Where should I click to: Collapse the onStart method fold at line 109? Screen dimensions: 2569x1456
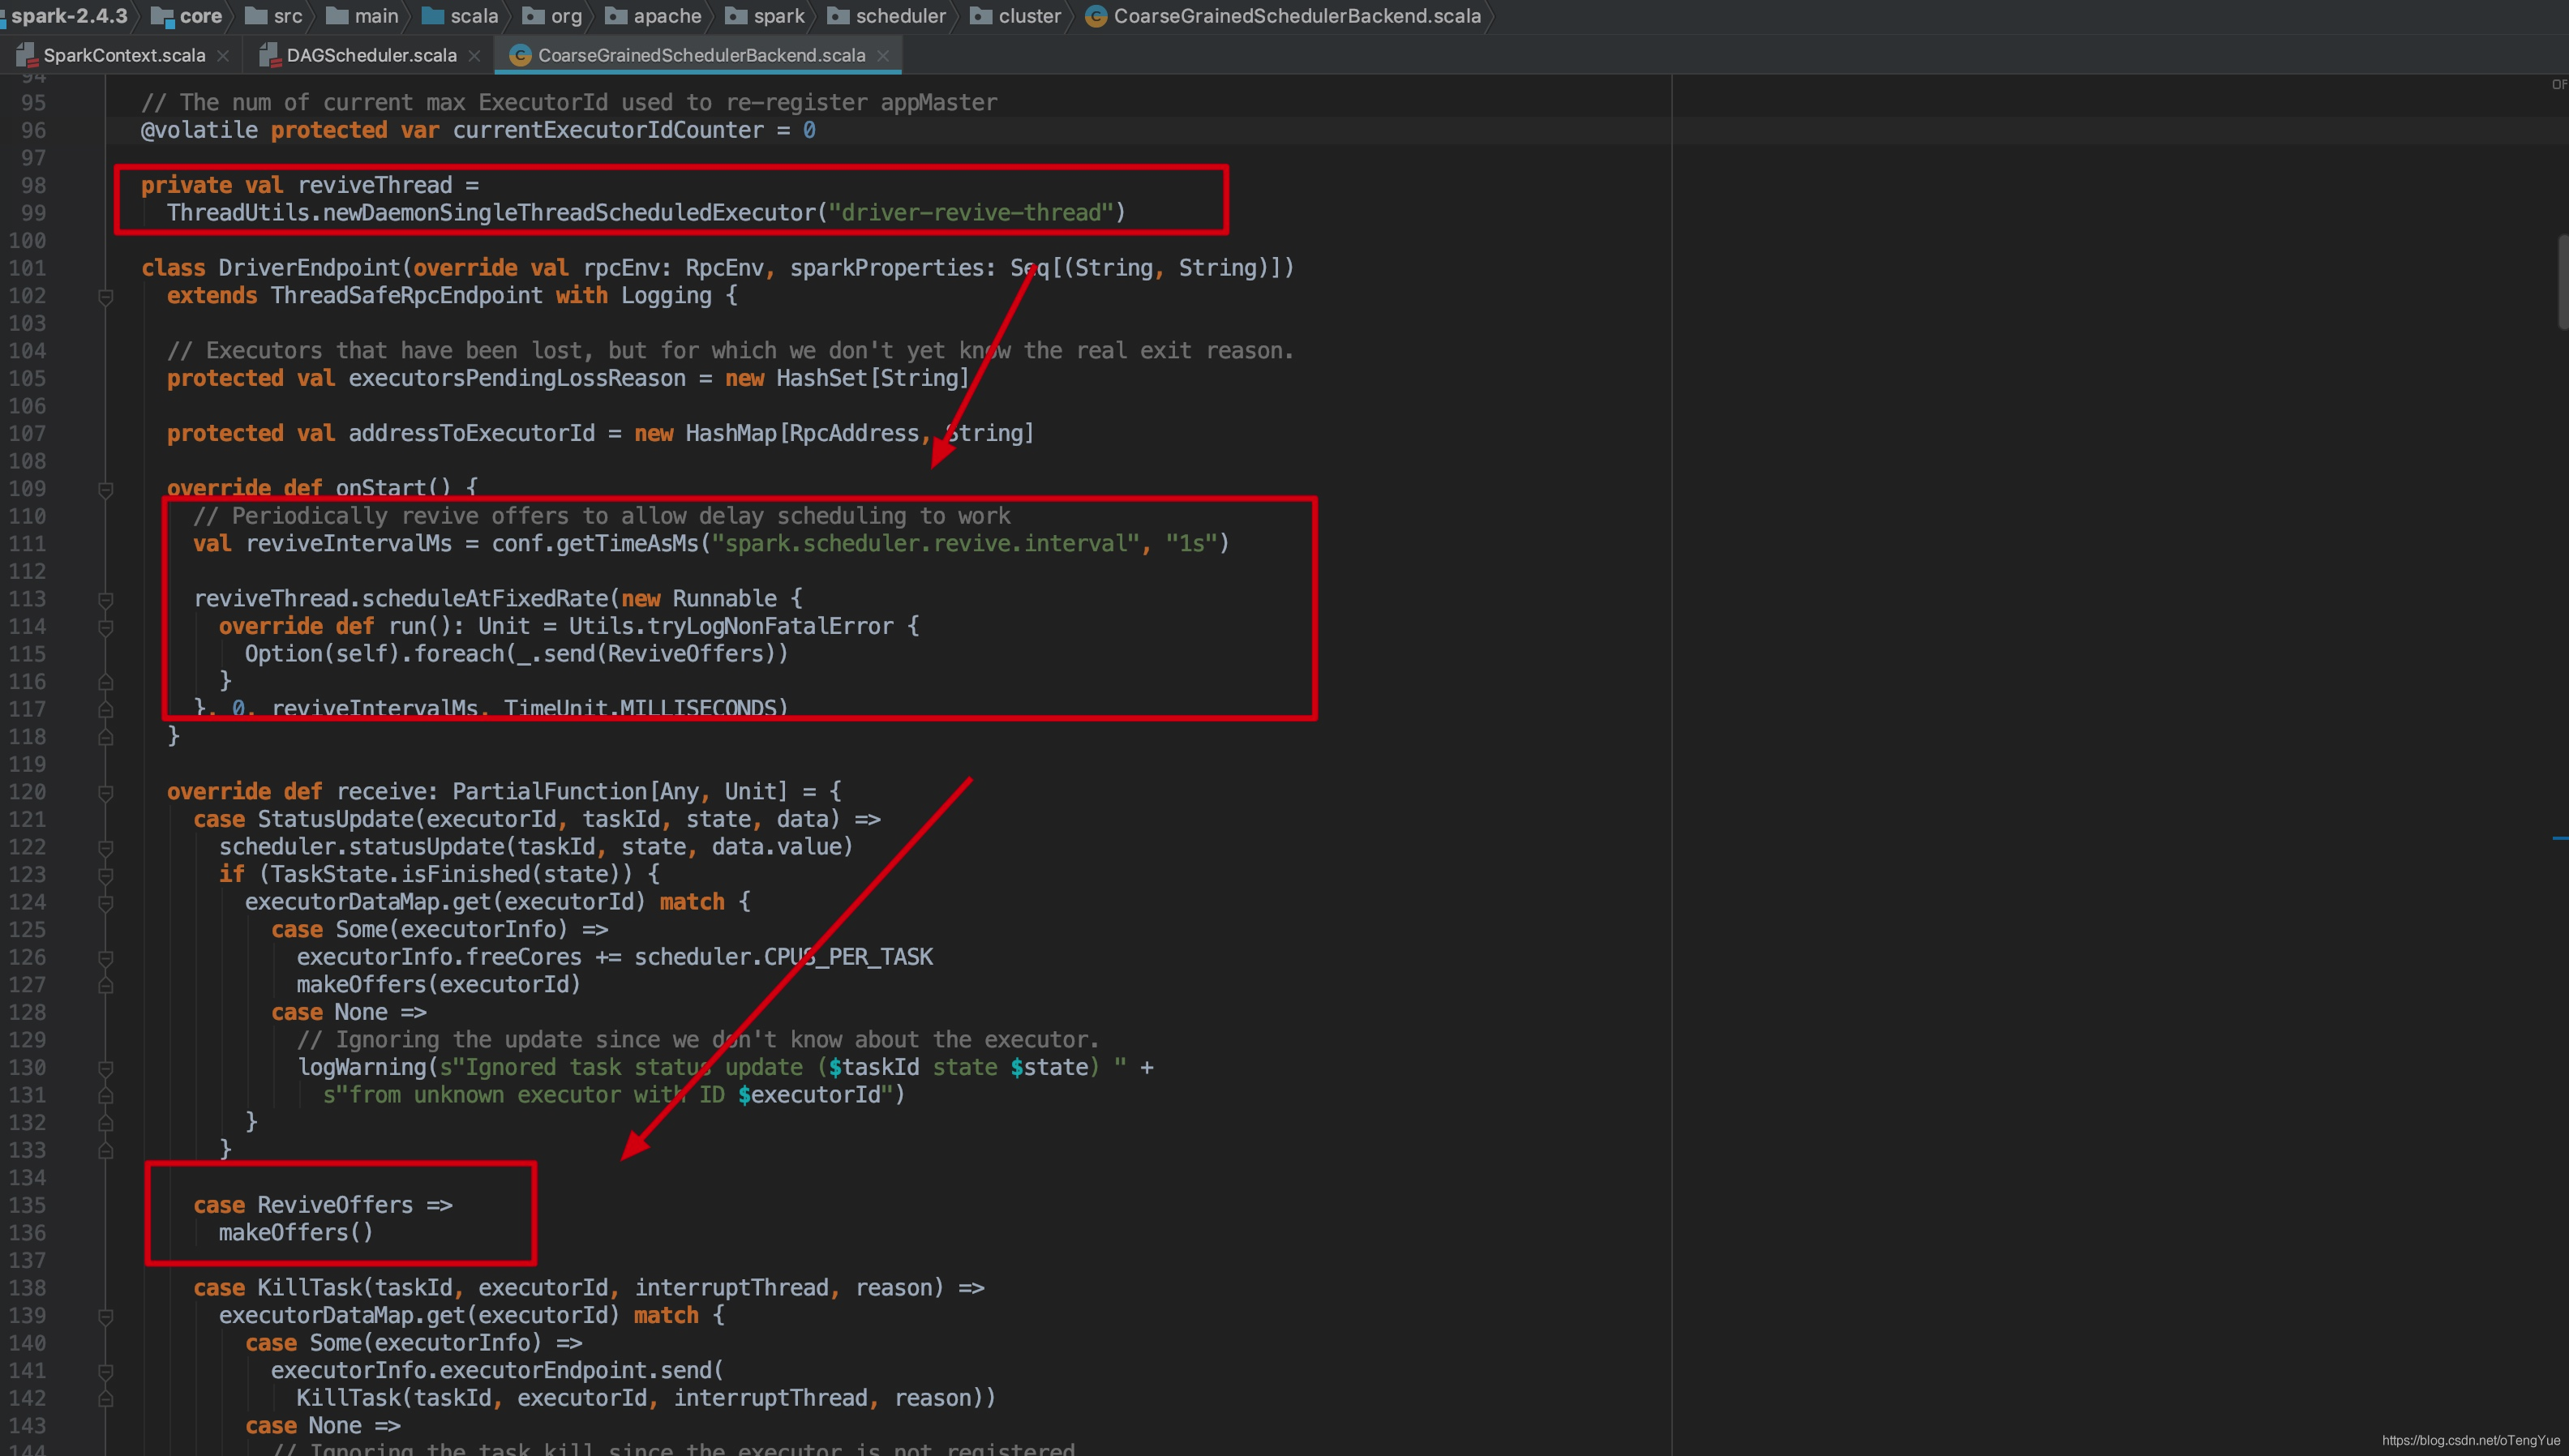pos(105,490)
